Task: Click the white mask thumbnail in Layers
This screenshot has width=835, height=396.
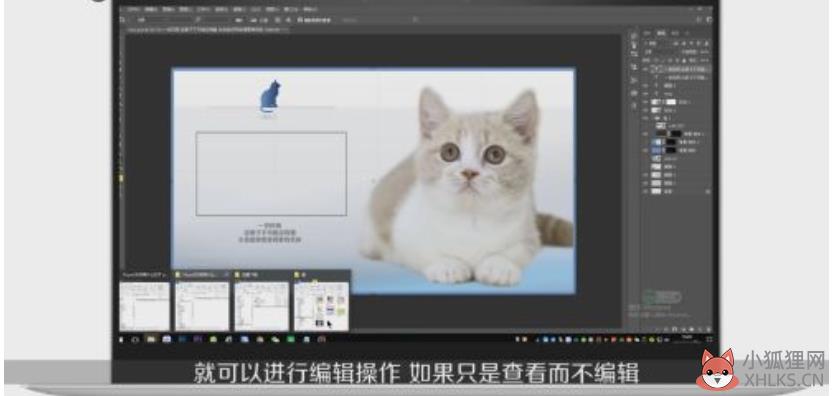Action: tap(670, 102)
